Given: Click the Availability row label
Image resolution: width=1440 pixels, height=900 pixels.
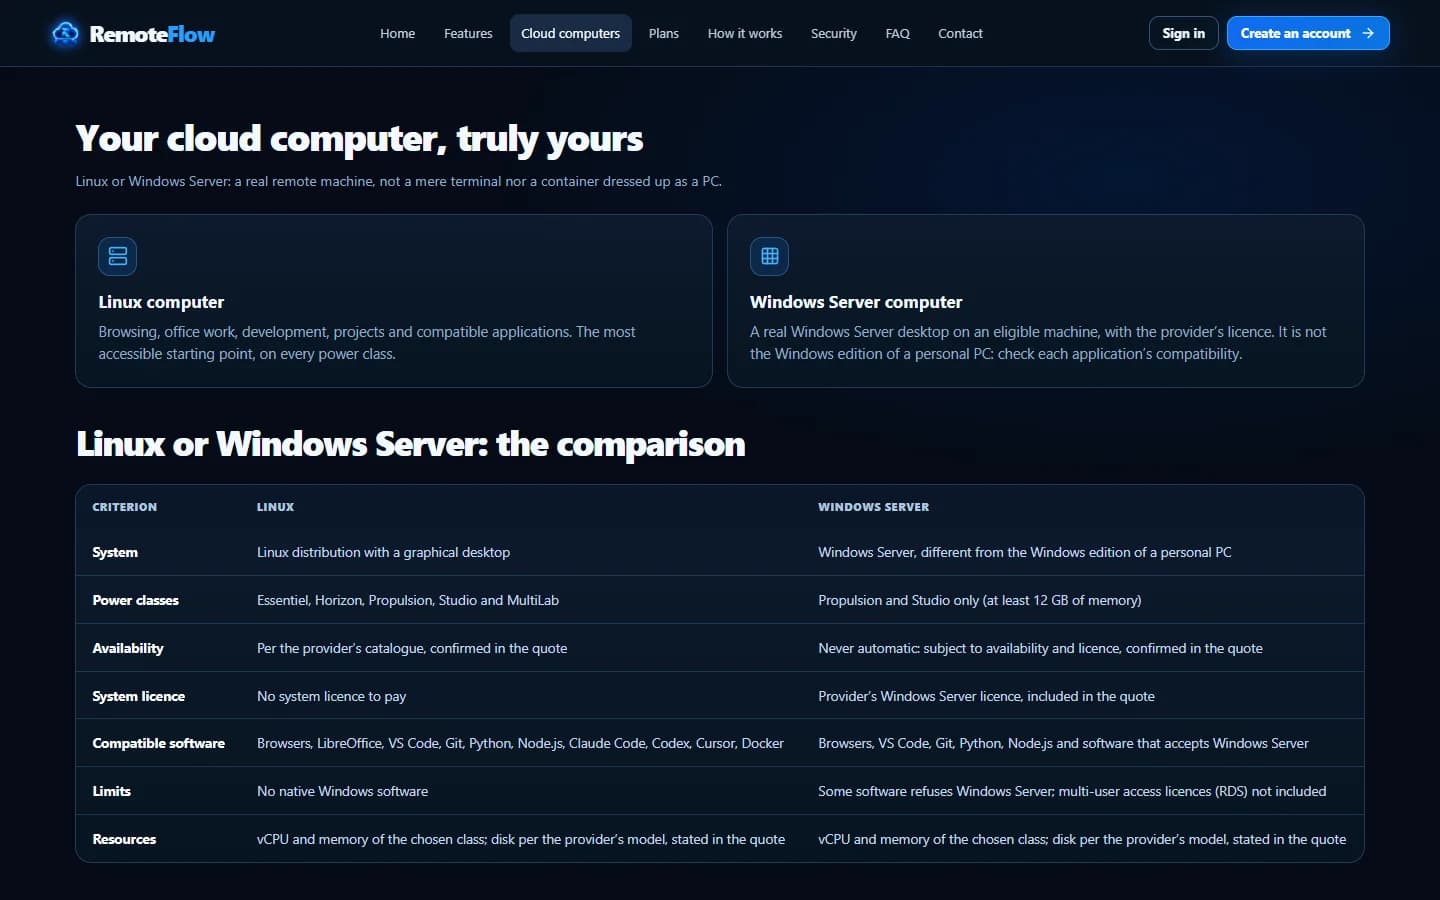Looking at the screenshot, I should pyautogui.click(x=128, y=648).
